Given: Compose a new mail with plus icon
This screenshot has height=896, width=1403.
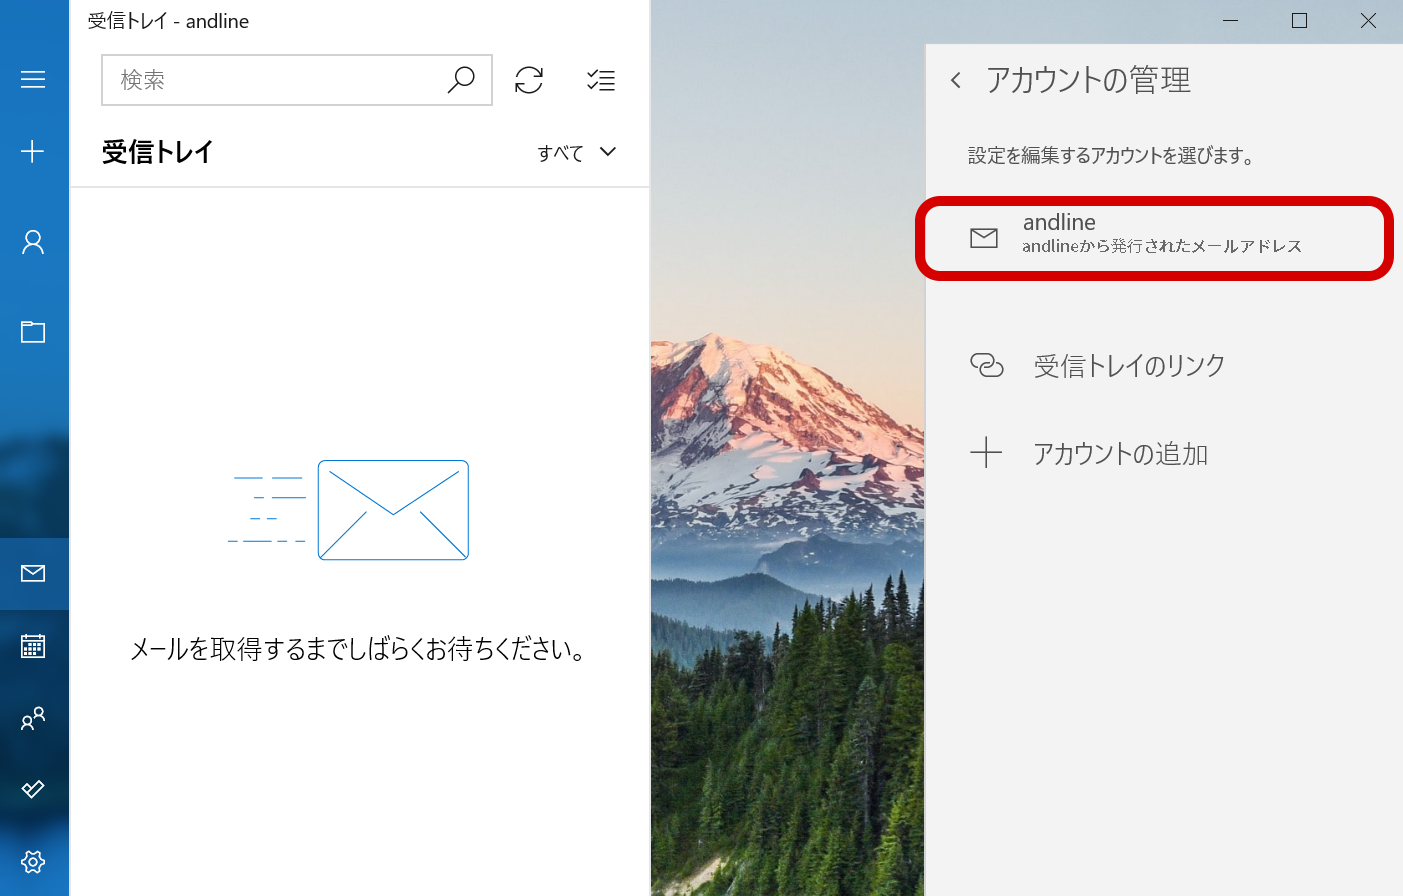Looking at the screenshot, I should (33, 152).
